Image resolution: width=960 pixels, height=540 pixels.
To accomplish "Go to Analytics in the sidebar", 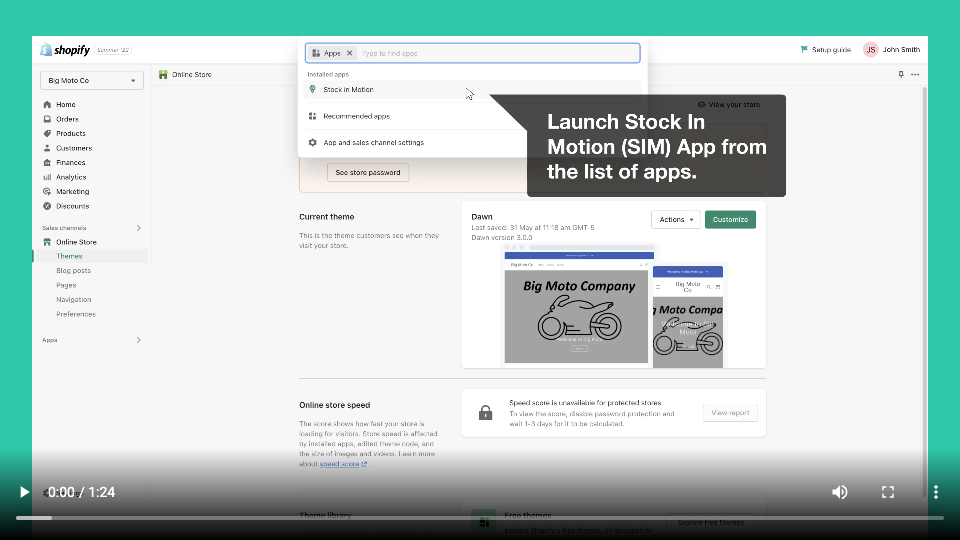I will click(71, 177).
